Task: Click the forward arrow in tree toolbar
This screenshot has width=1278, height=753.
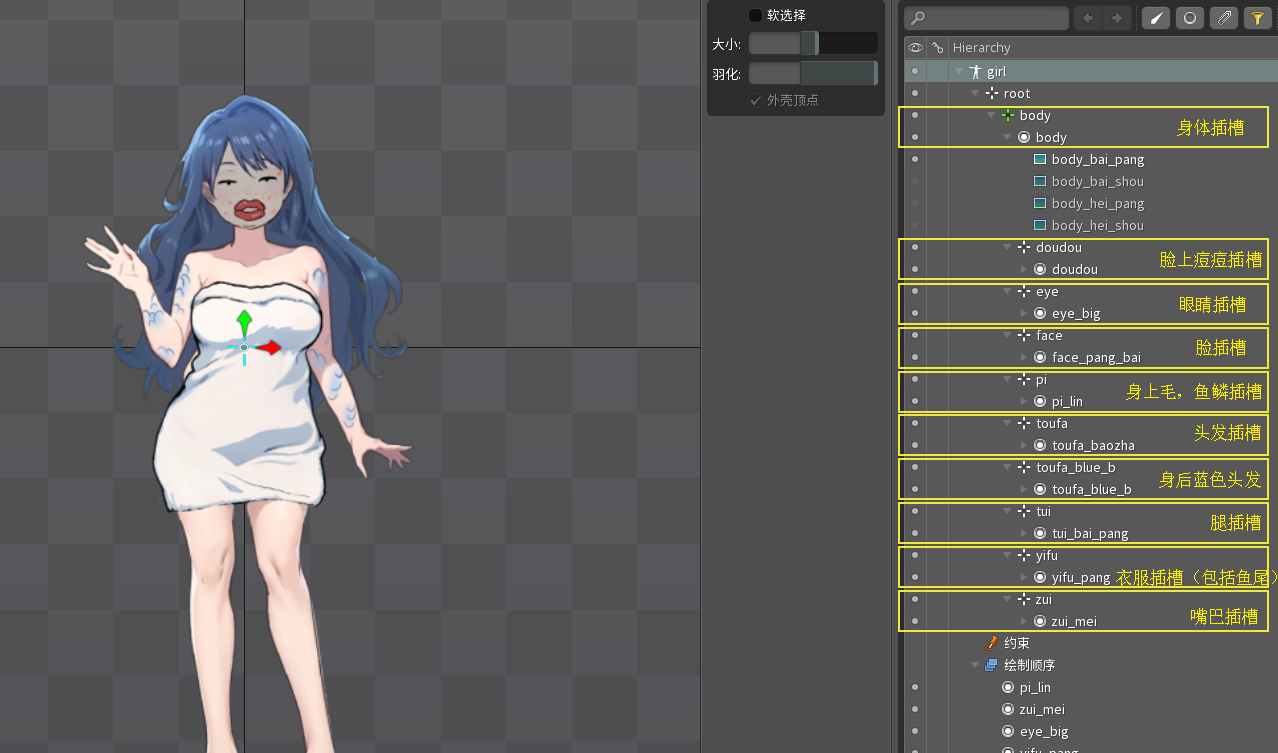Action: 1116,18
